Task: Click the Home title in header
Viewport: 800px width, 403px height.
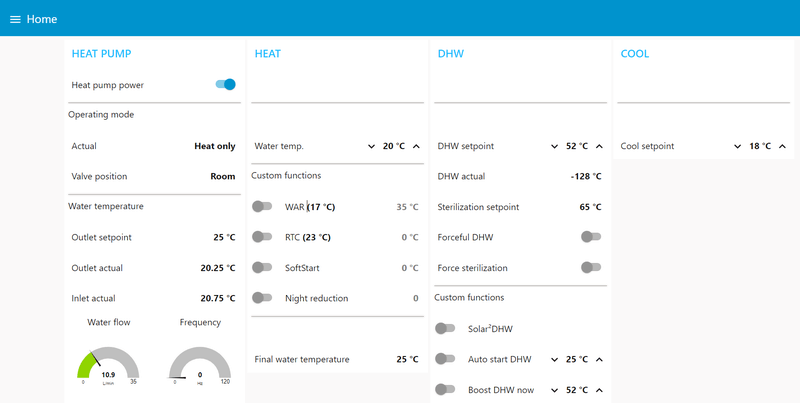Action: [x=42, y=19]
